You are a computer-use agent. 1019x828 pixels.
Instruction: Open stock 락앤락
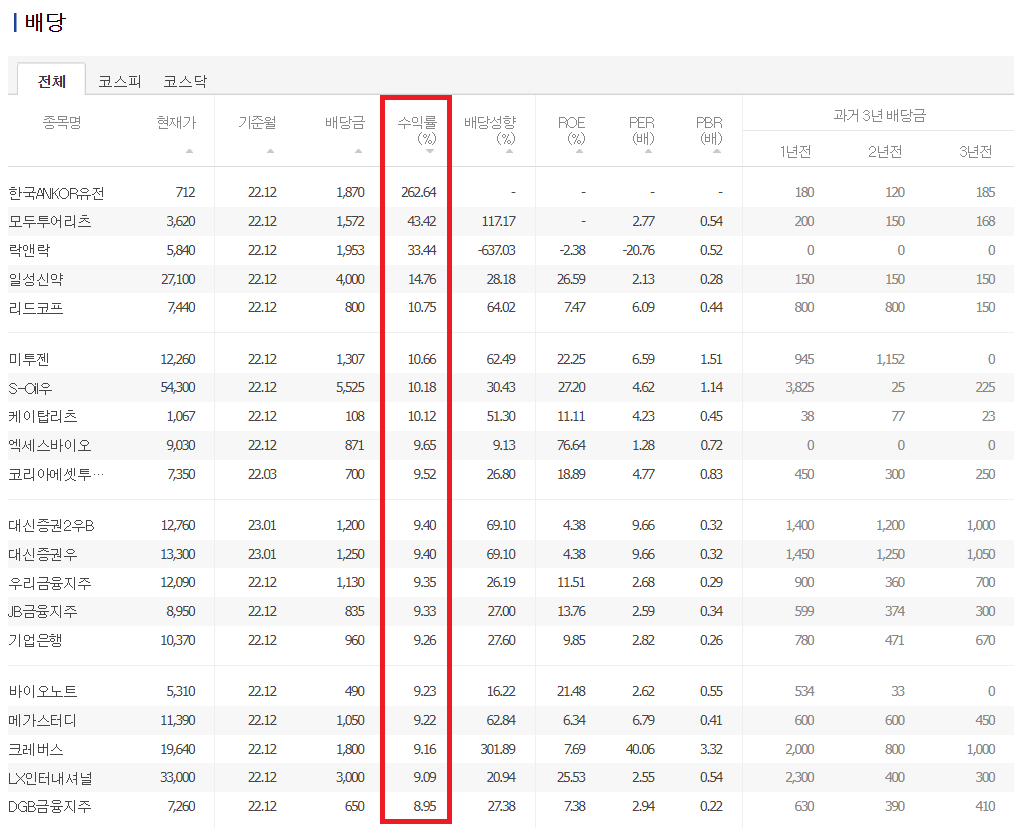coord(29,250)
